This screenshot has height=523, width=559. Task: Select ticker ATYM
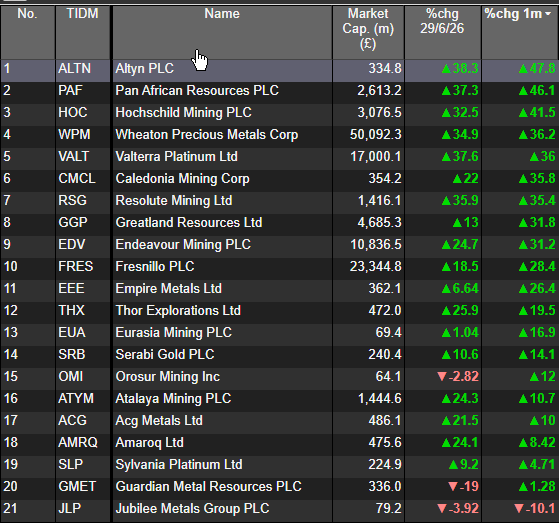(x=76, y=399)
